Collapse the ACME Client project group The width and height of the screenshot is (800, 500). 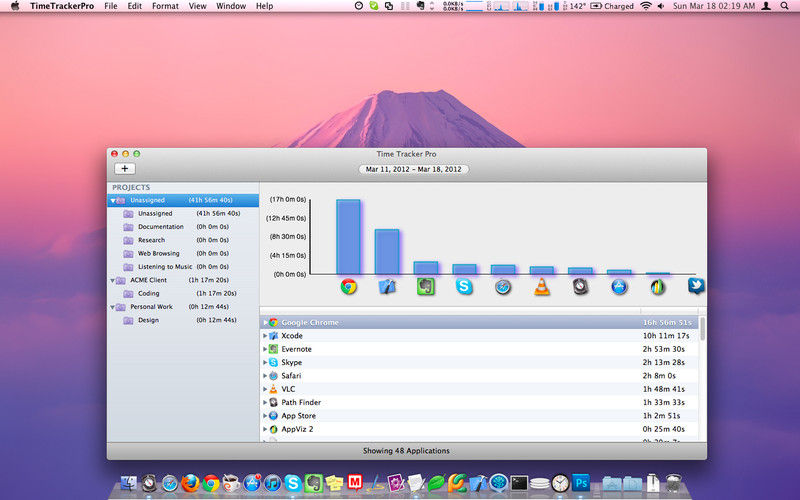point(113,281)
